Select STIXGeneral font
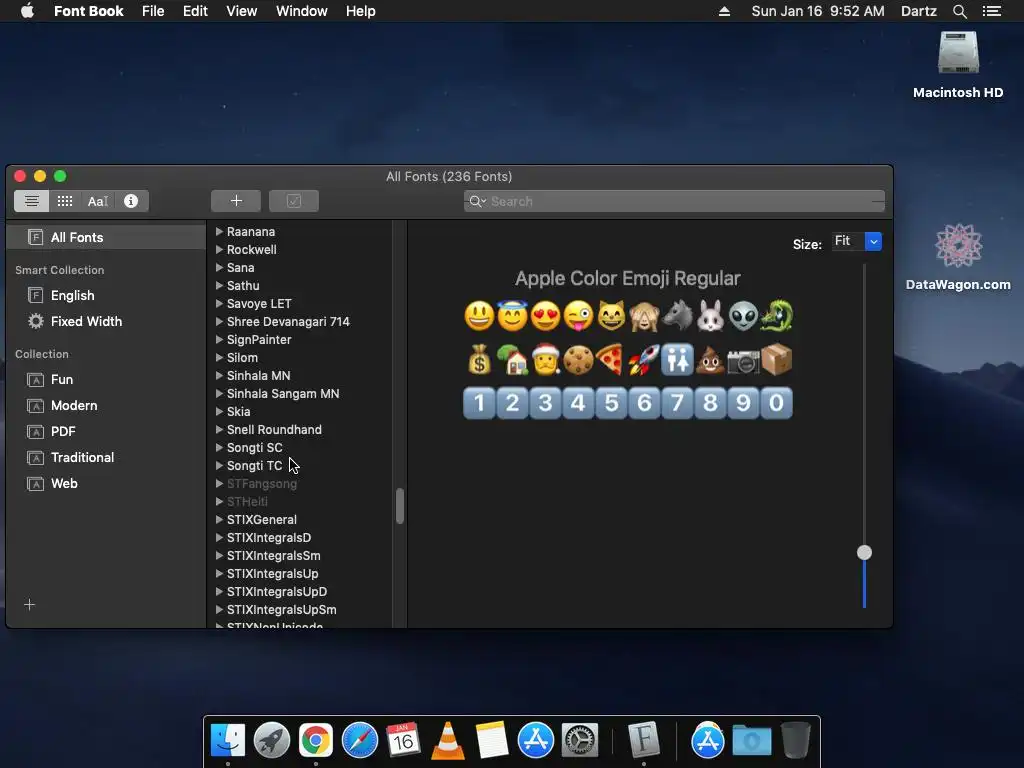 pos(262,520)
